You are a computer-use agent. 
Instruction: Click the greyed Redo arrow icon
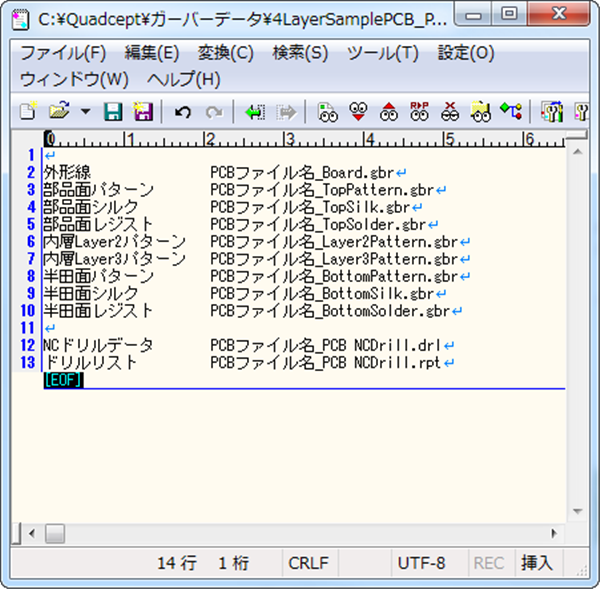point(214,113)
